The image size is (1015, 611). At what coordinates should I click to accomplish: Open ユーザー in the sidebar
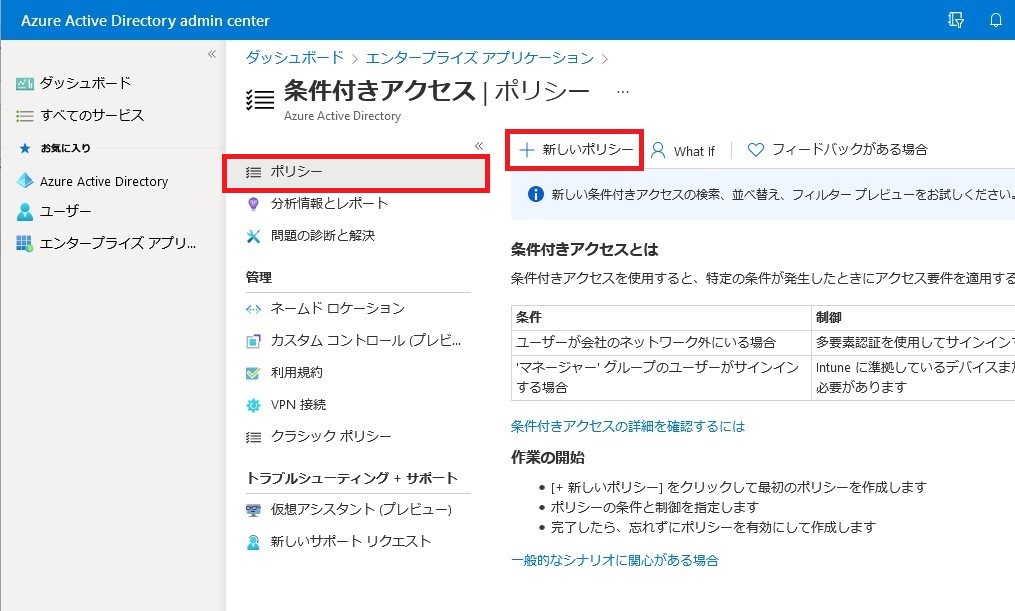pyautogui.click(x=65, y=211)
